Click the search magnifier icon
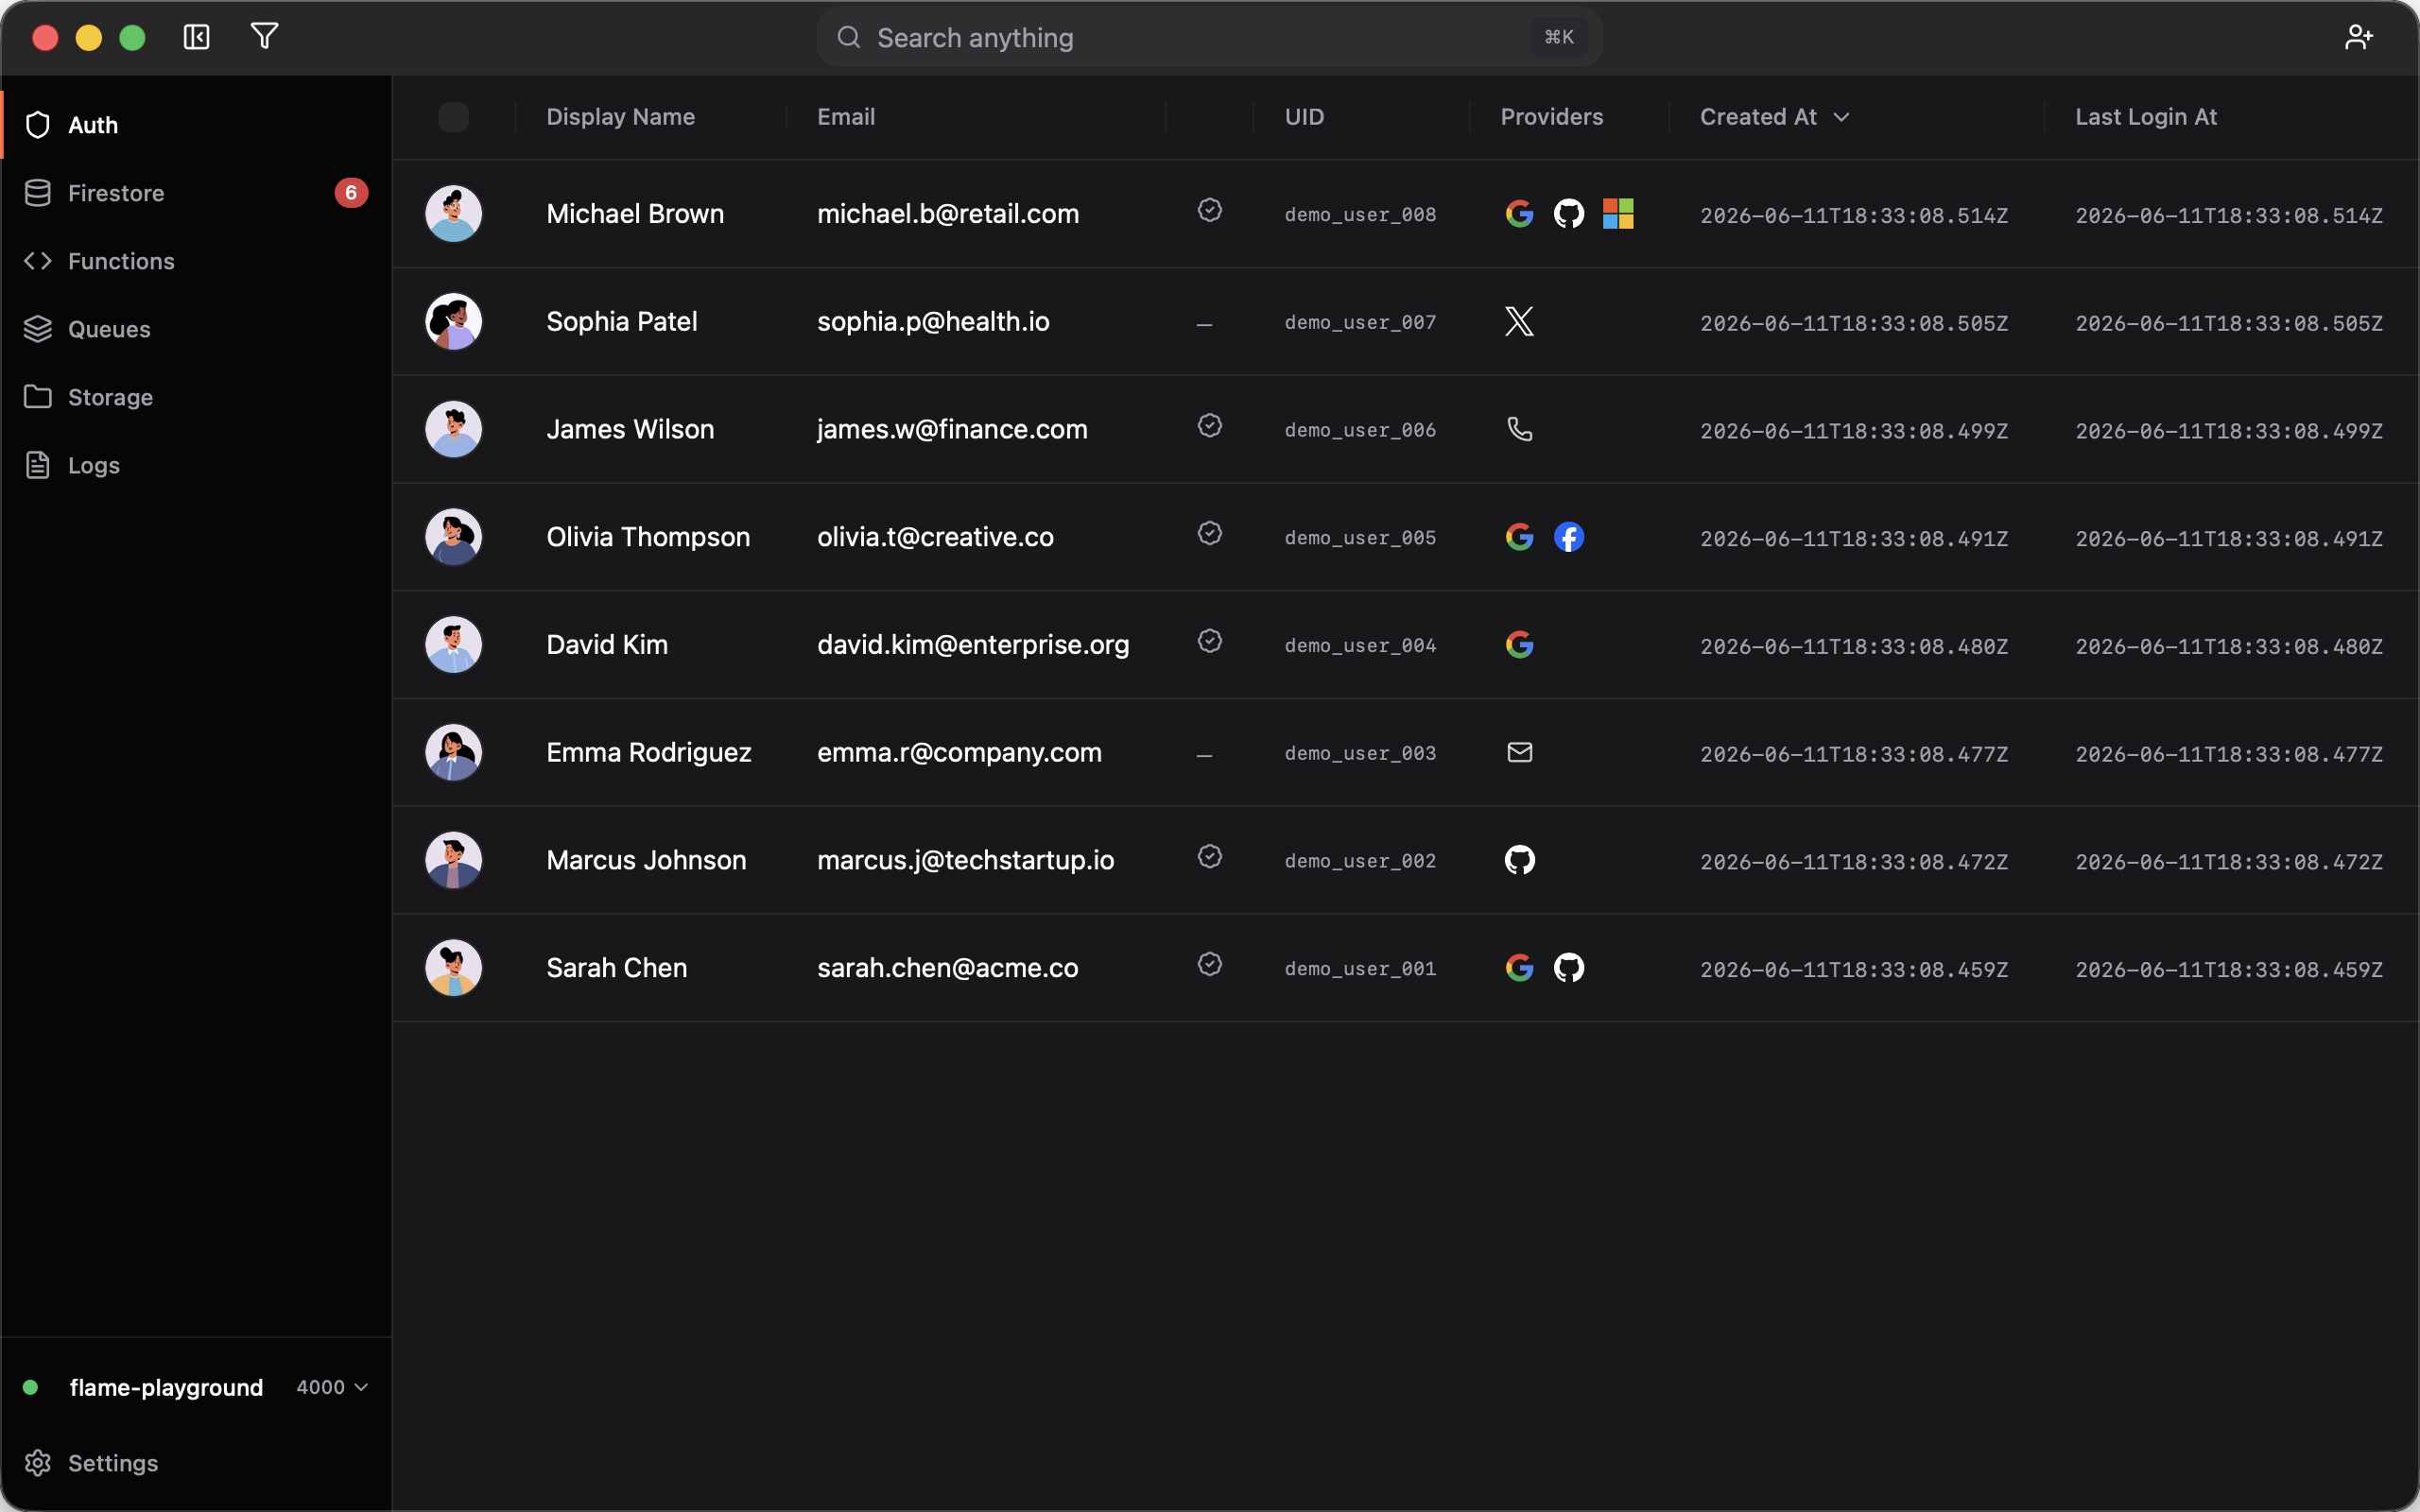This screenshot has width=2420, height=1512. coord(848,37)
